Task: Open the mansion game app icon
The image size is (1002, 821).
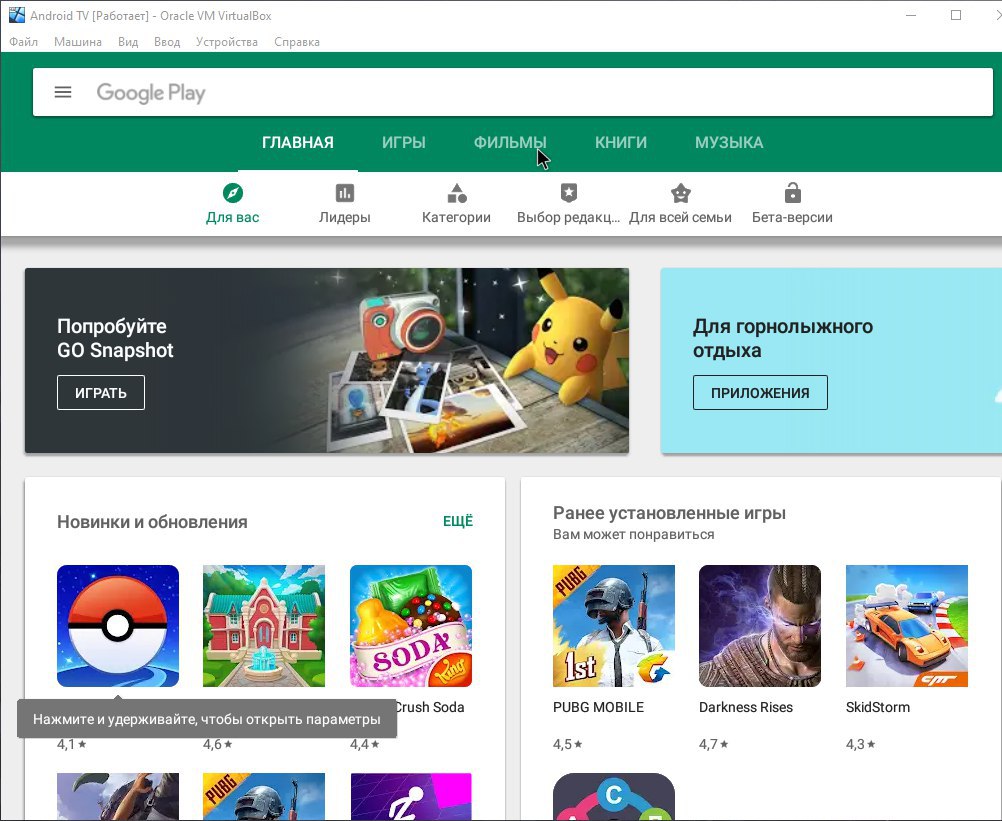Action: (x=264, y=625)
